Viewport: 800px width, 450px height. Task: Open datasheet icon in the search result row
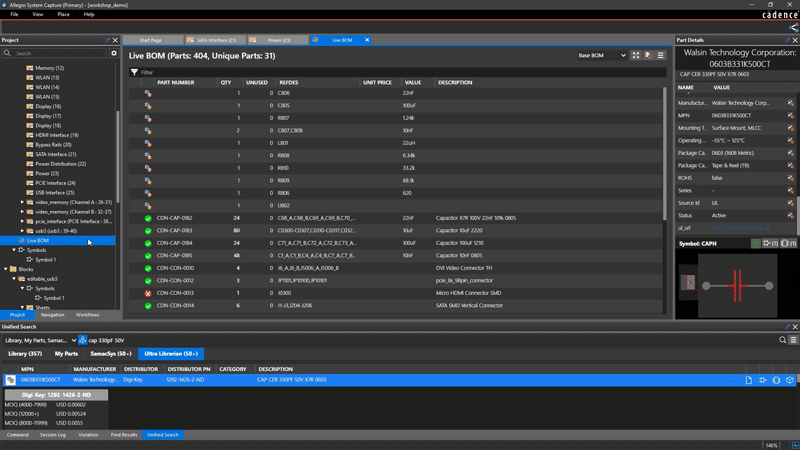click(x=748, y=380)
